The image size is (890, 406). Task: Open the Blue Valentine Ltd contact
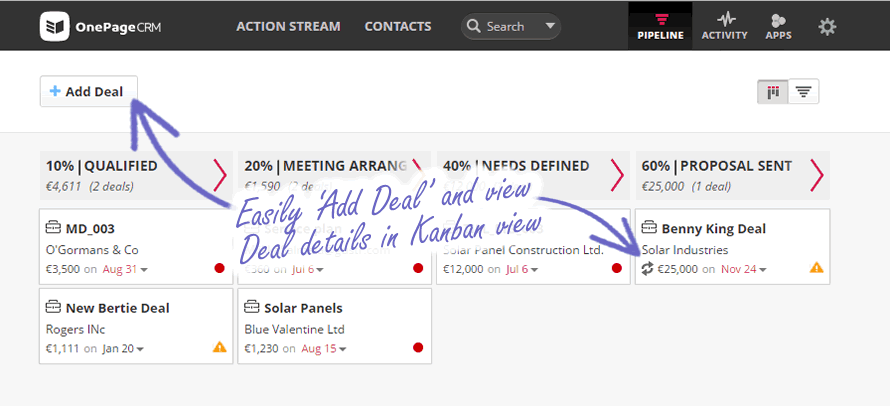click(x=295, y=329)
